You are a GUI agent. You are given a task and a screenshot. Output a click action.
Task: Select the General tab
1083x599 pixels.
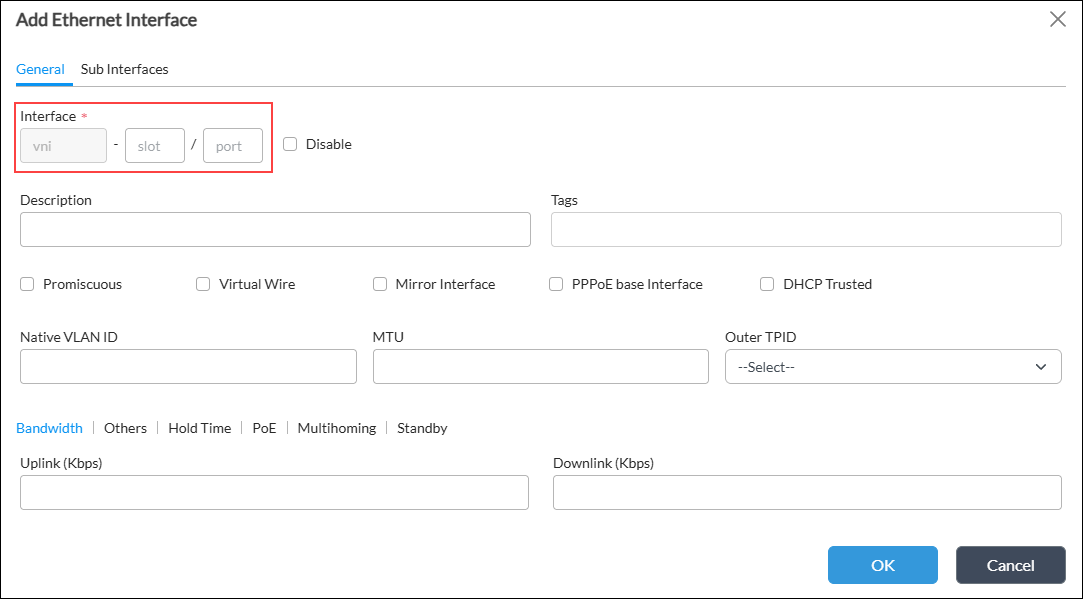coord(40,69)
